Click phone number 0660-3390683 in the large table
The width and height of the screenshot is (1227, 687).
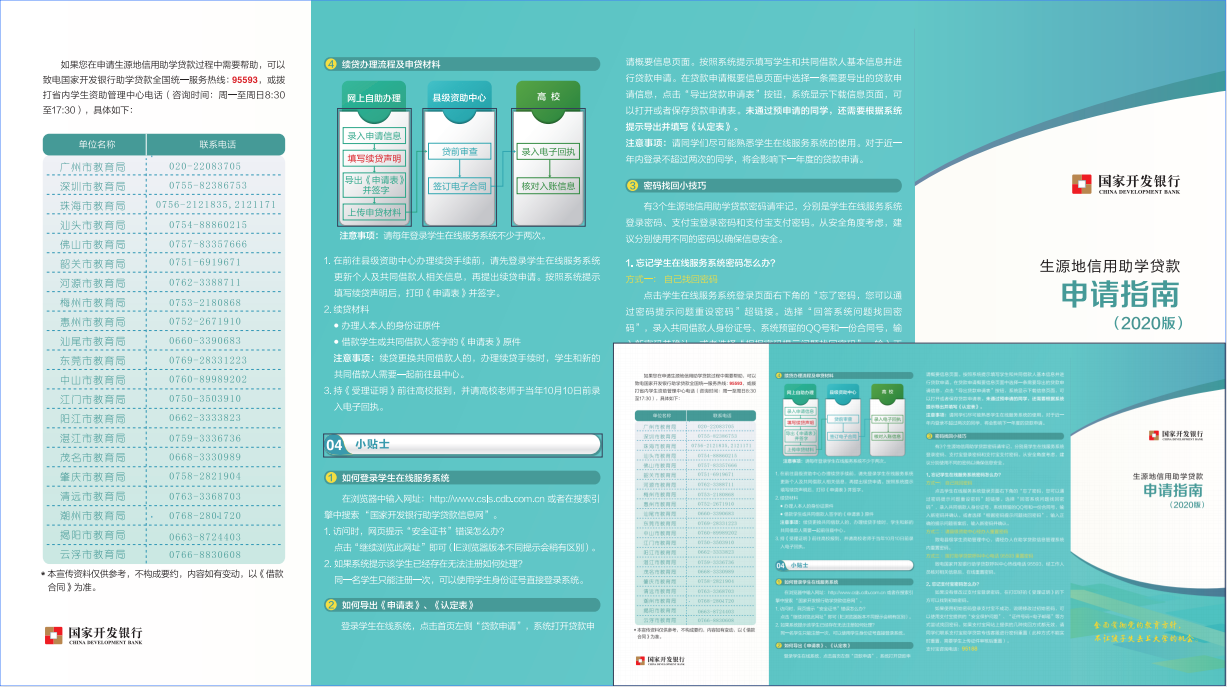[205, 341]
